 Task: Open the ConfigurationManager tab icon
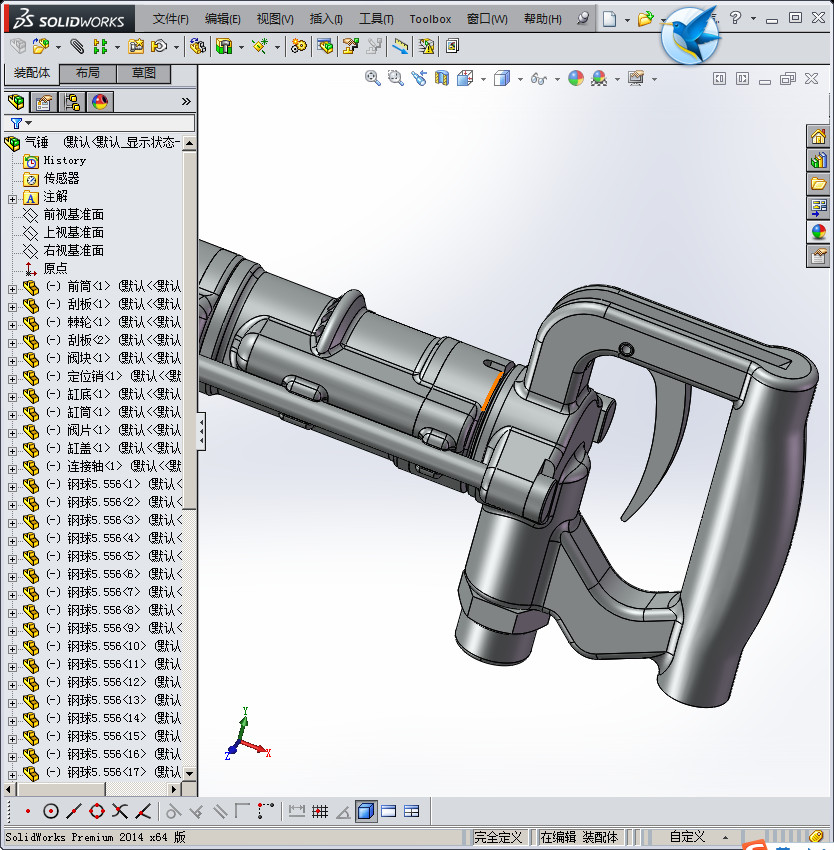72,102
